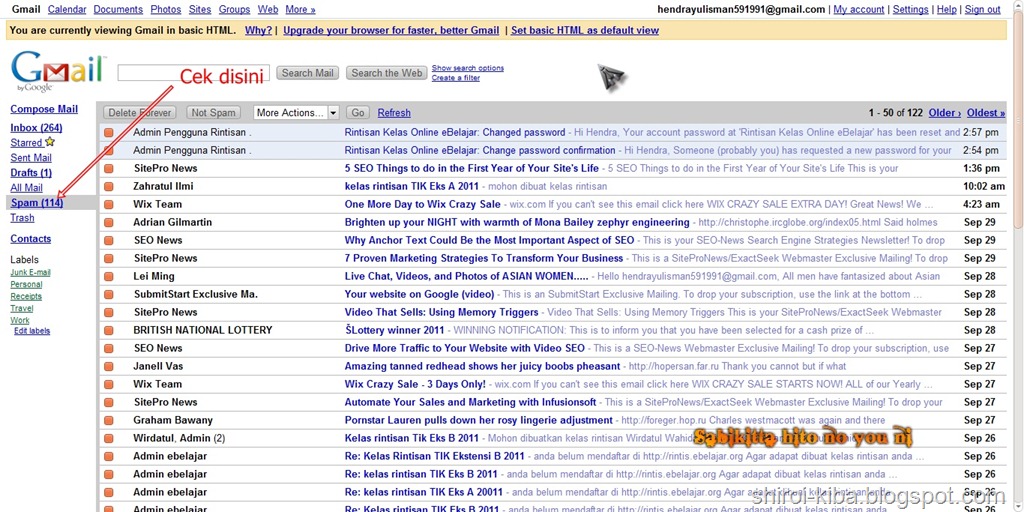Click the star icon next to Starred
Viewport: 1024px width, 512px height.
(50, 142)
